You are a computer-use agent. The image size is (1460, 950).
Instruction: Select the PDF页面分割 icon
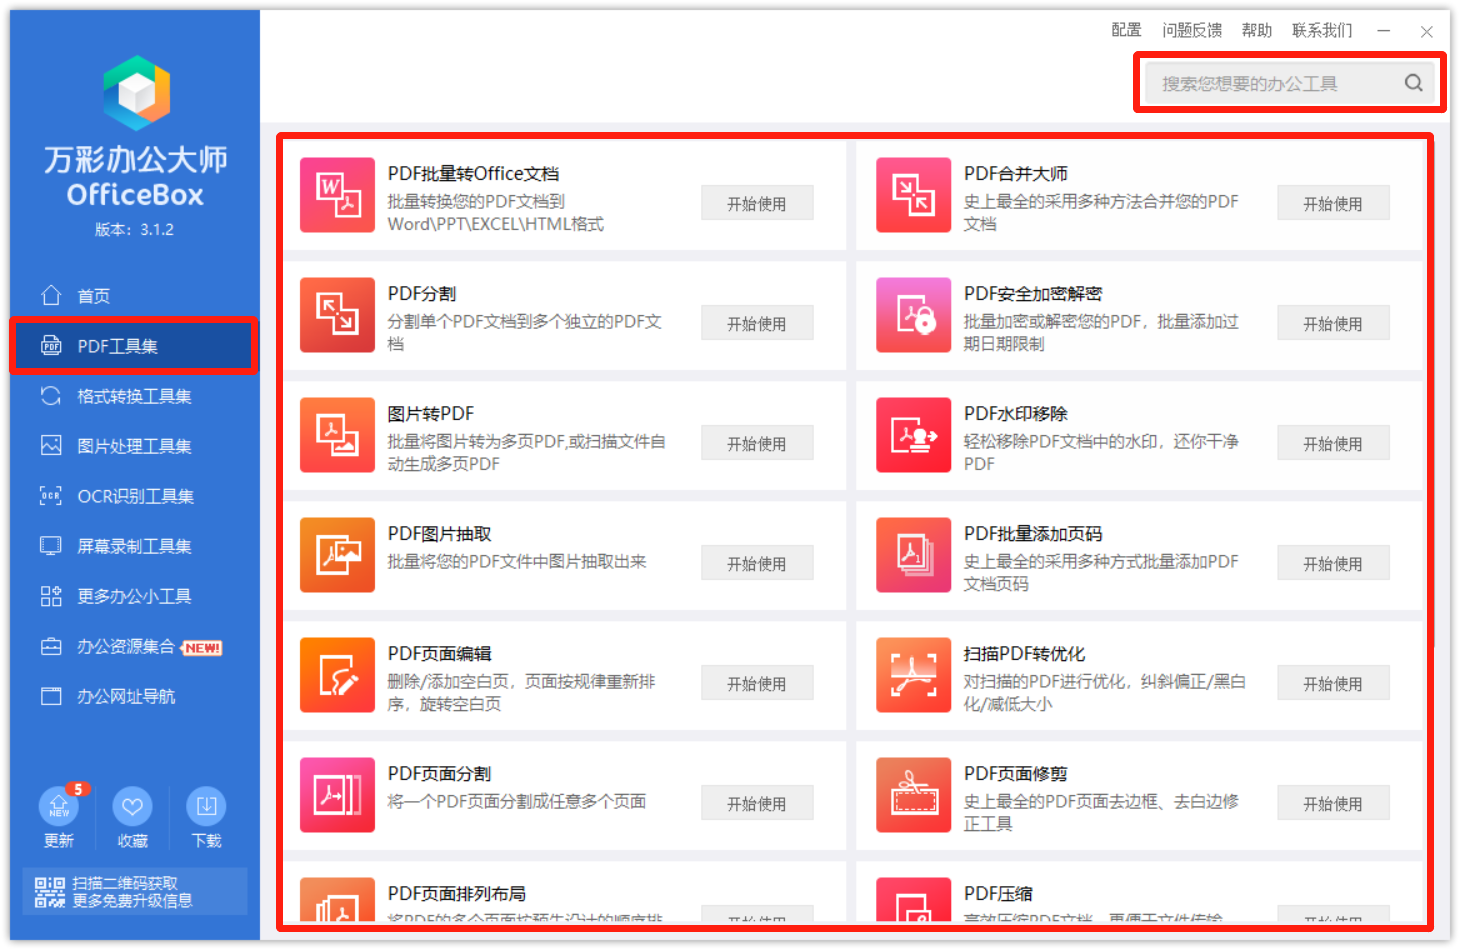click(337, 795)
